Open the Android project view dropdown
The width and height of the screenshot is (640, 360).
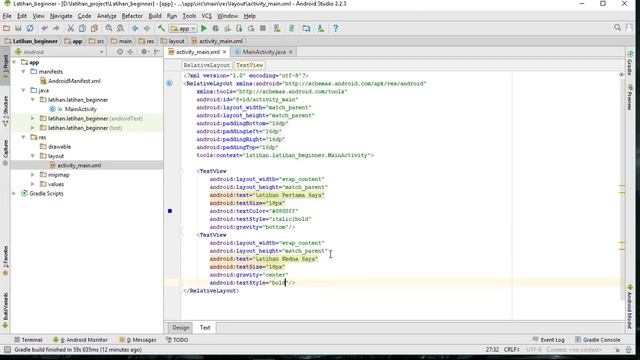(60, 52)
